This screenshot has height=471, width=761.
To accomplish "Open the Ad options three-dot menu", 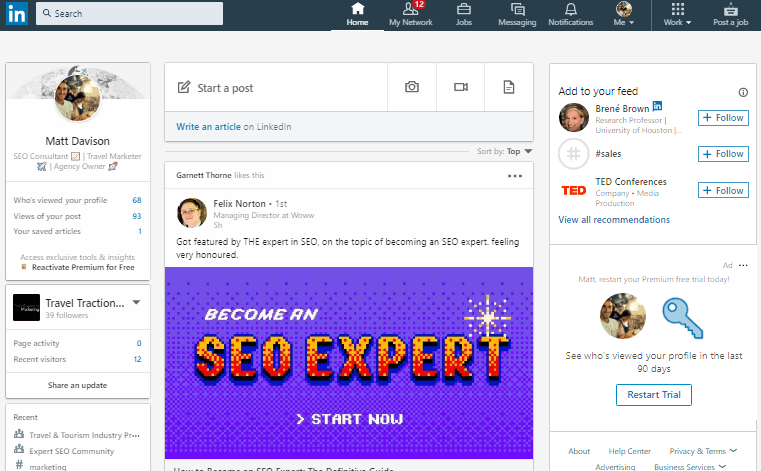I will pyautogui.click(x=743, y=265).
